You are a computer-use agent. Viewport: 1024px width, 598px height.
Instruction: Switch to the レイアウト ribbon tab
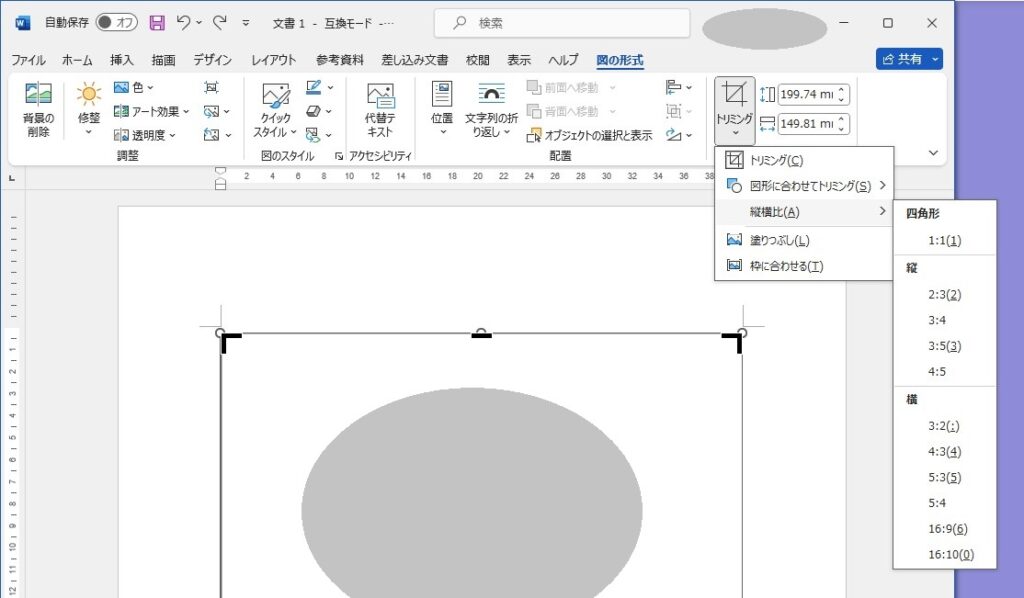coord(274,60)
